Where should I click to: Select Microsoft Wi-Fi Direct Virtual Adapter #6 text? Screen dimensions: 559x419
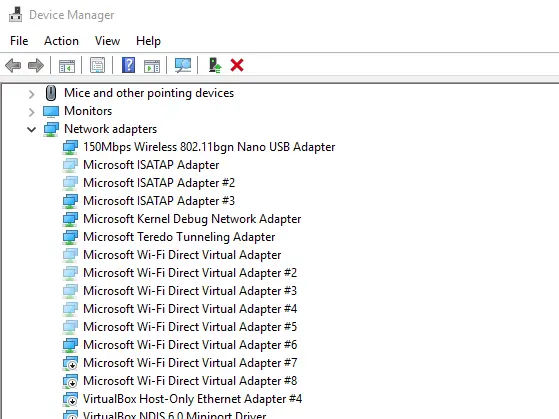point(190,345)
